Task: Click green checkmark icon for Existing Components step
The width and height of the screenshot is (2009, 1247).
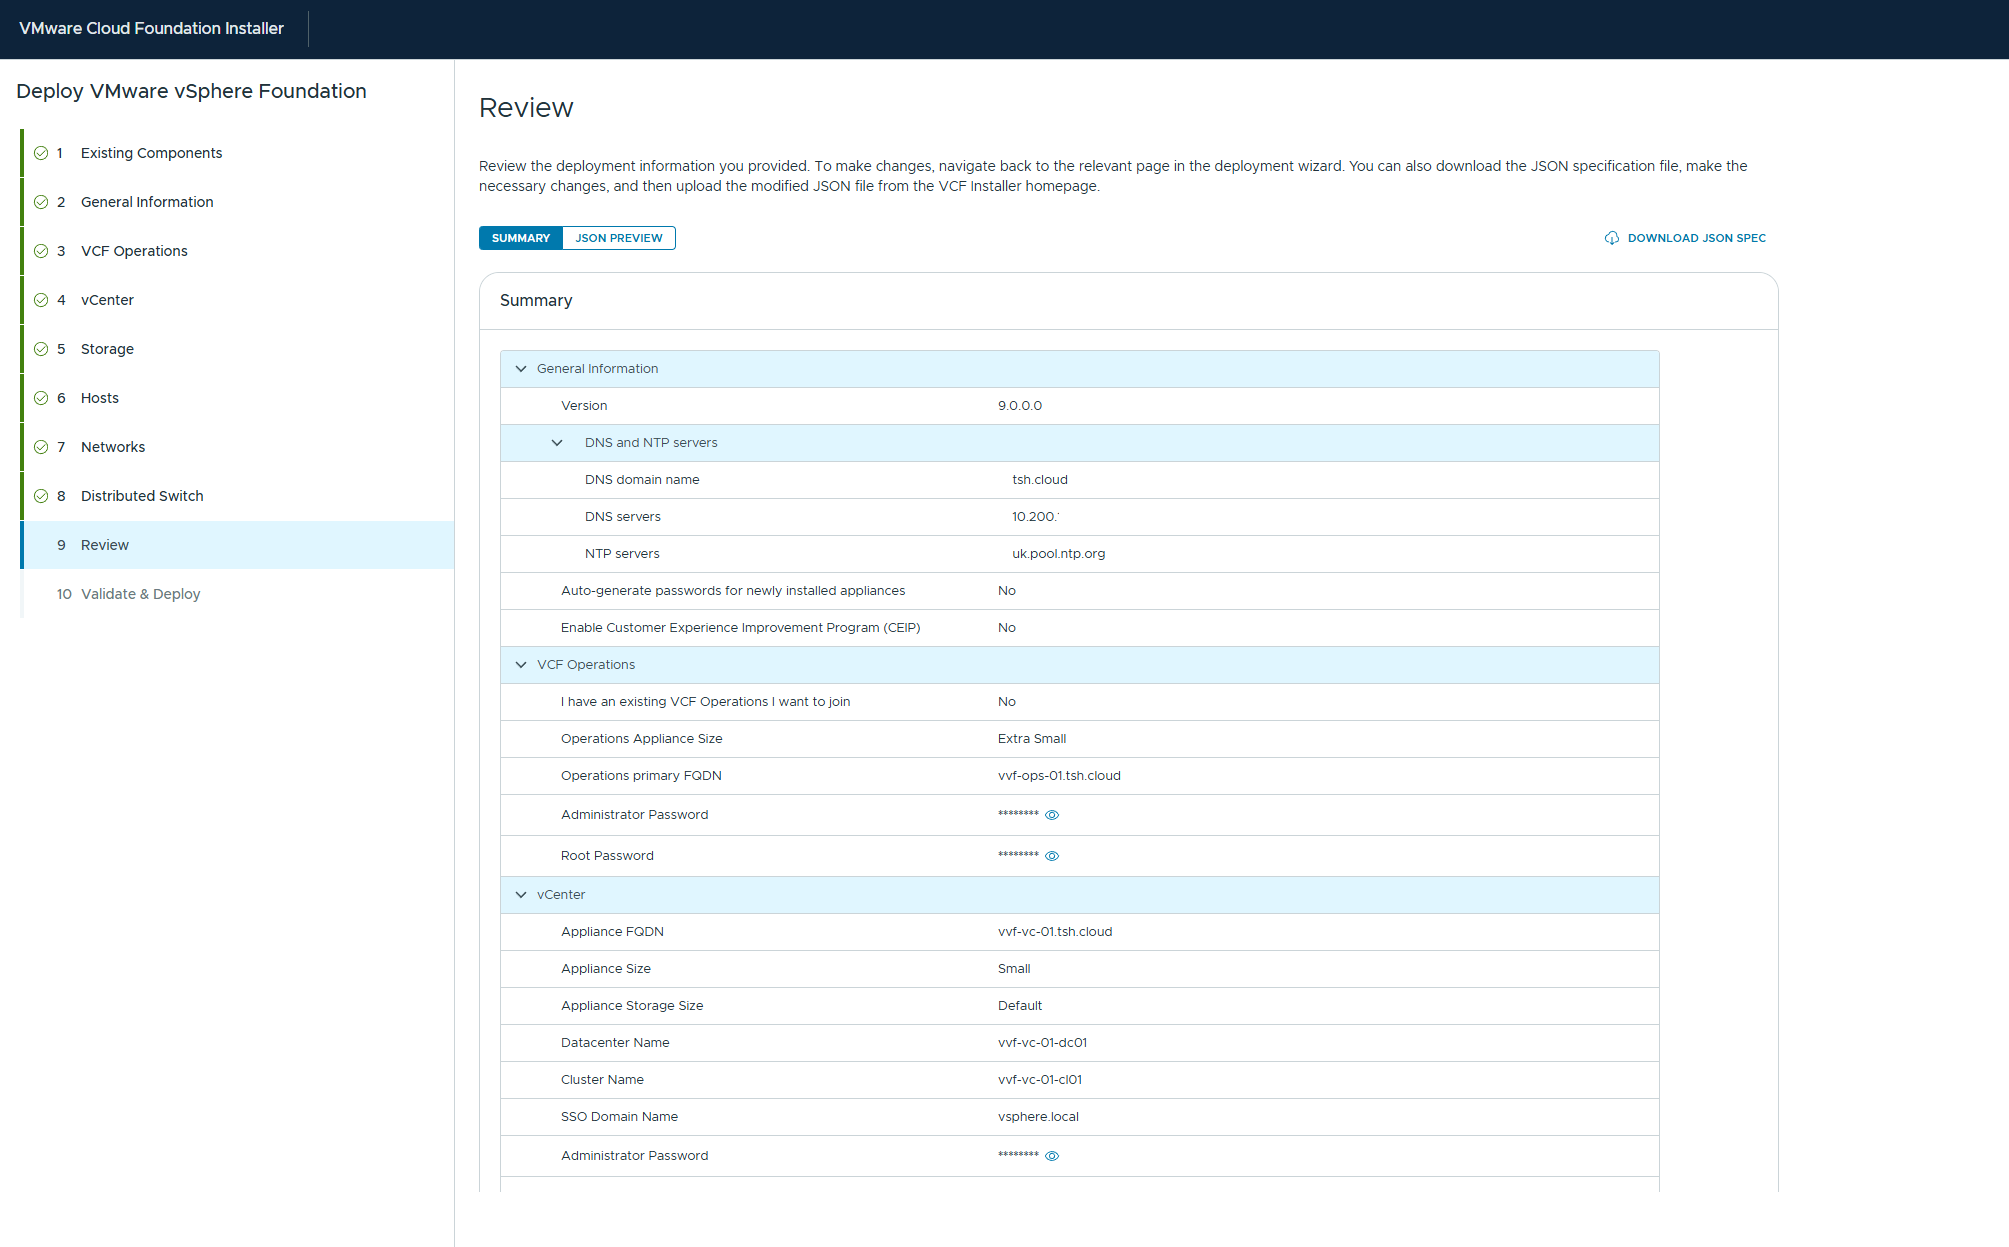Action: [41, 153]
